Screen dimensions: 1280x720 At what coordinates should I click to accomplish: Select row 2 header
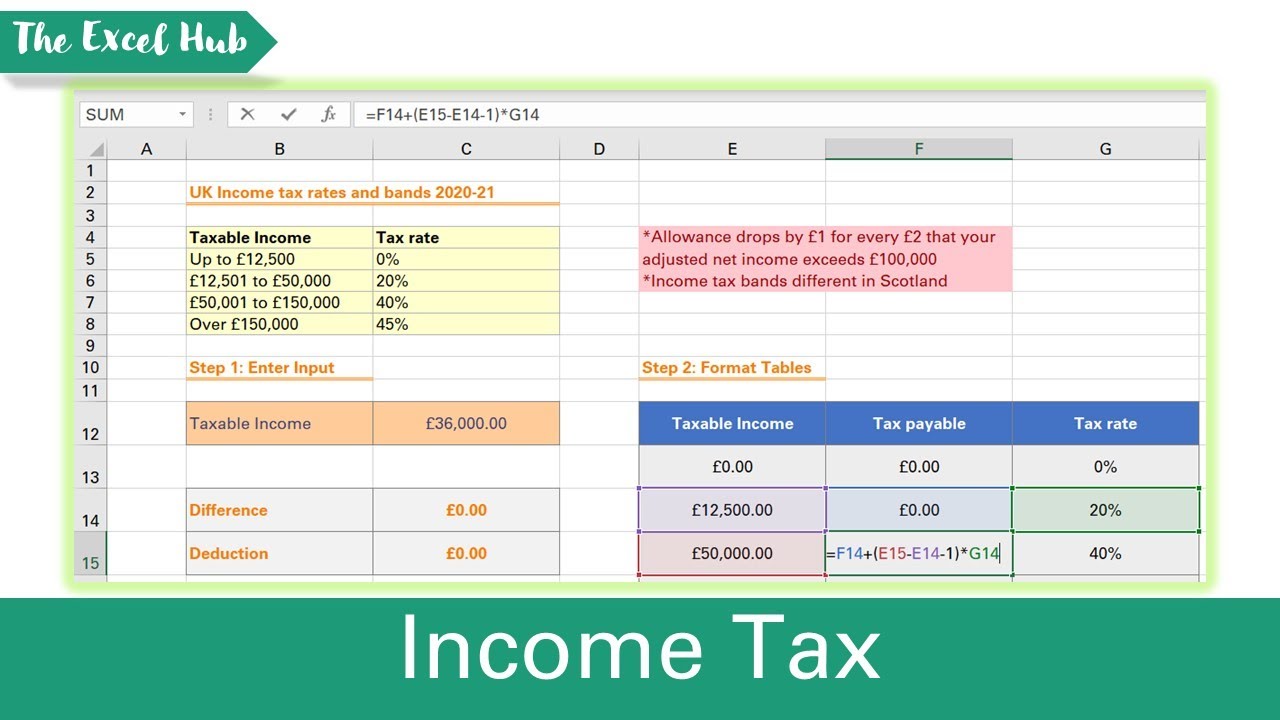coord(92,193)
